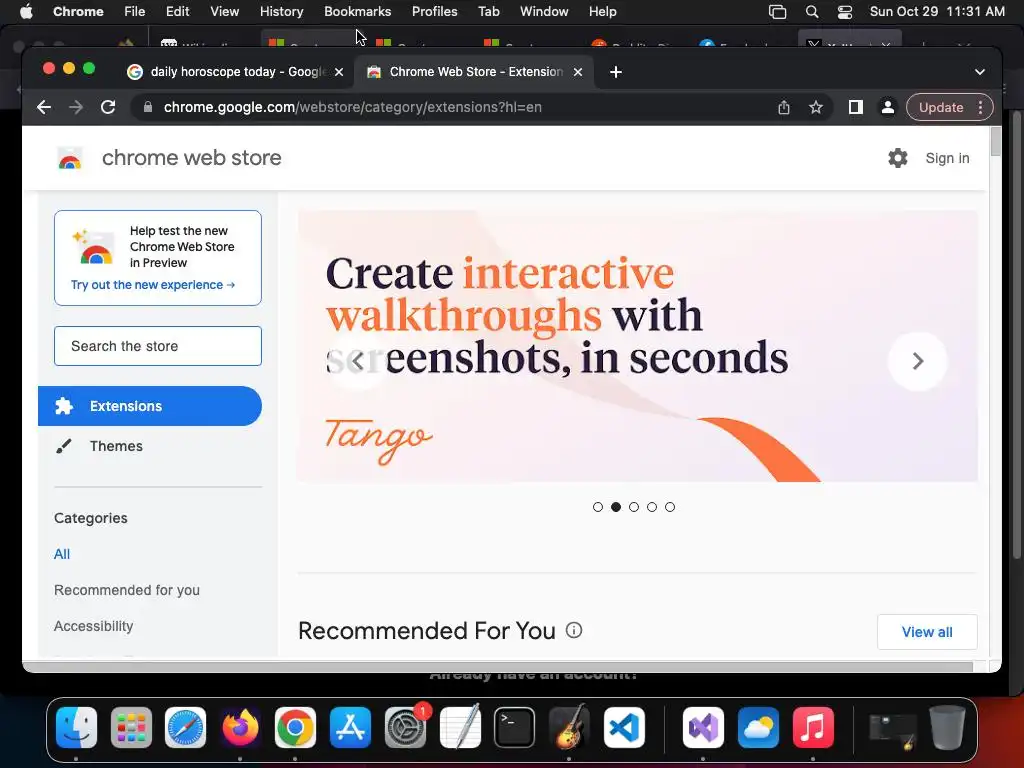Open the web store settings gear
The width and height of the screenshot is (1024, 768).
coord(898,158)
